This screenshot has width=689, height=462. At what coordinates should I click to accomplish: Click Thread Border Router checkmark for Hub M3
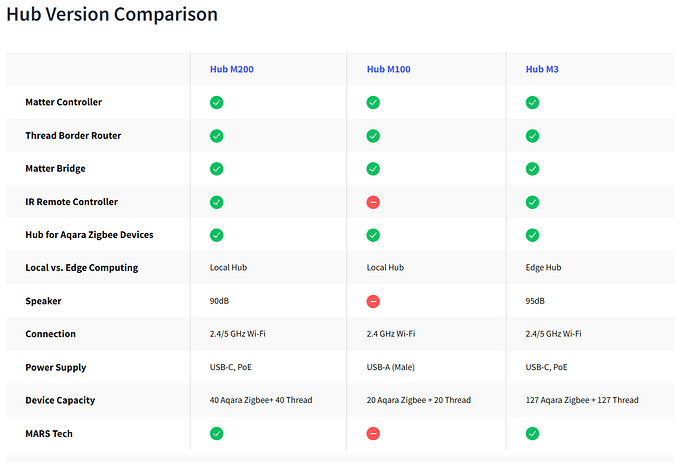[x=532, y=136]
